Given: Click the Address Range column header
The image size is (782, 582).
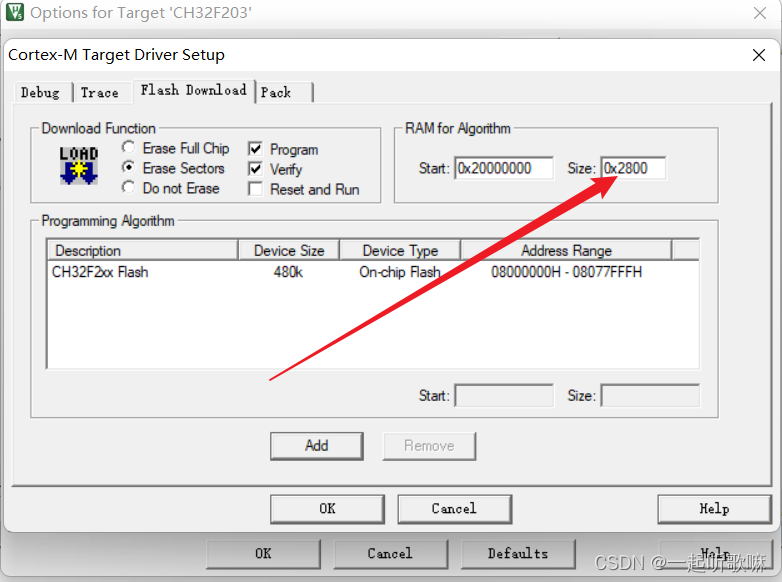Looking at the screenshot, I should pyautogui.click(x=566, y=250).
